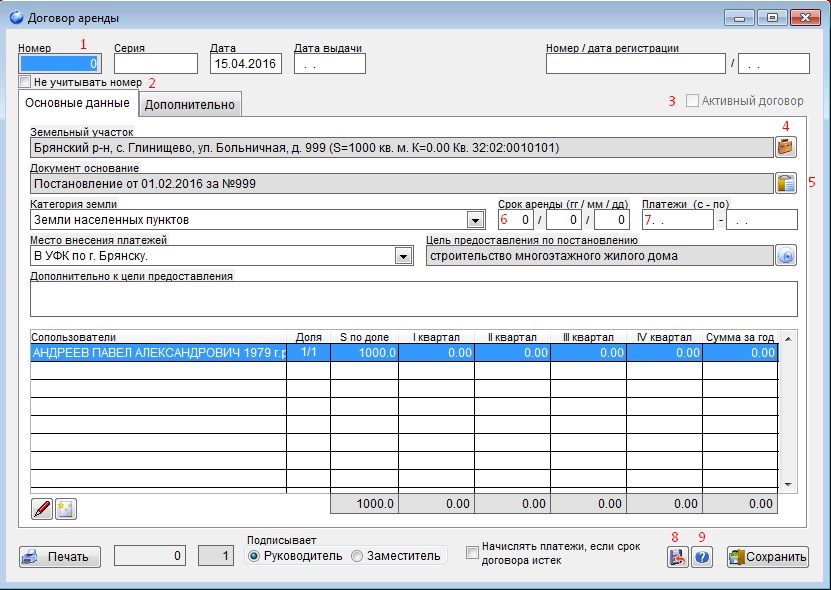Select row АНДРЕЕВ ПАВЕЛ АЛЕКСАНДРОВИЧ
831x590 pixels.
tap(404, 353)
